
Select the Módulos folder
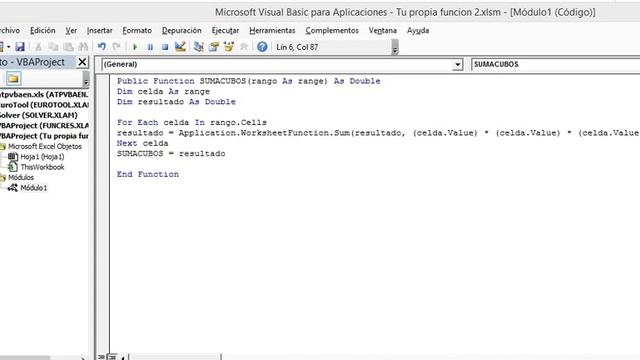pyautogui.click(x=21, y=178)
